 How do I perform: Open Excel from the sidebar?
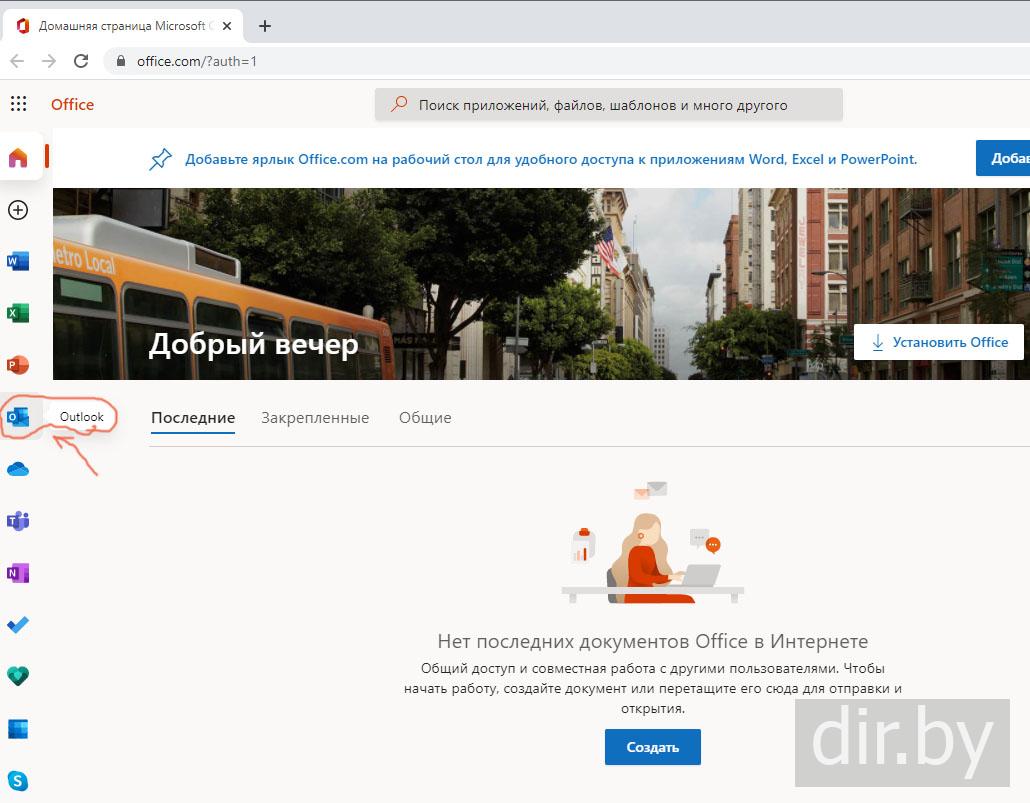point(18,313)
